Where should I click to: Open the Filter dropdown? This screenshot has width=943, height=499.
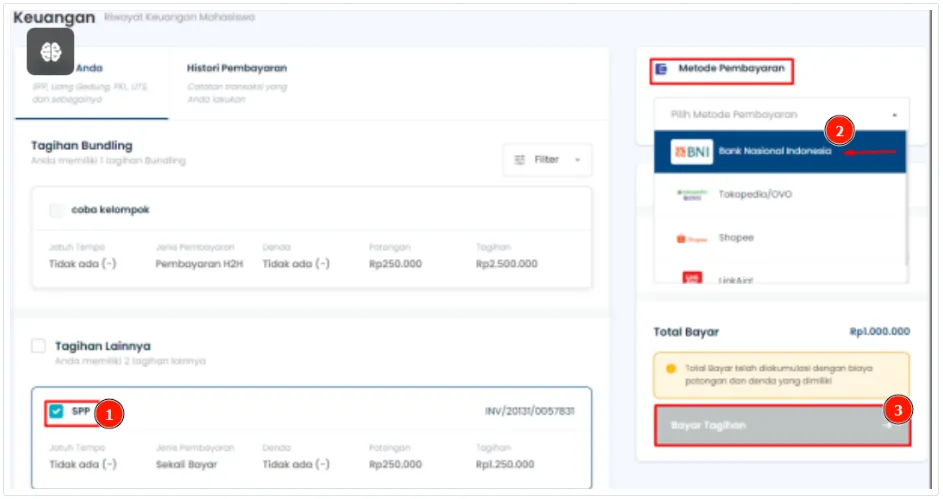click(x=547, y=159)
